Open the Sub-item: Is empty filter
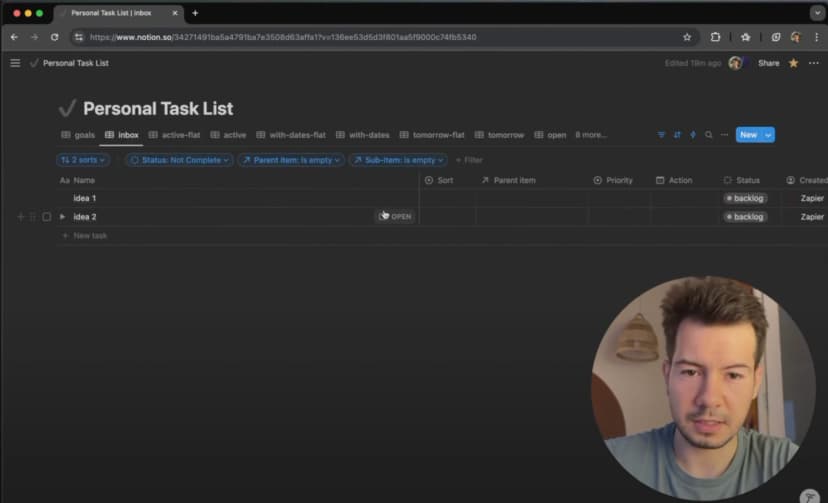Screen dimensions: 828x503 (399, 160)
